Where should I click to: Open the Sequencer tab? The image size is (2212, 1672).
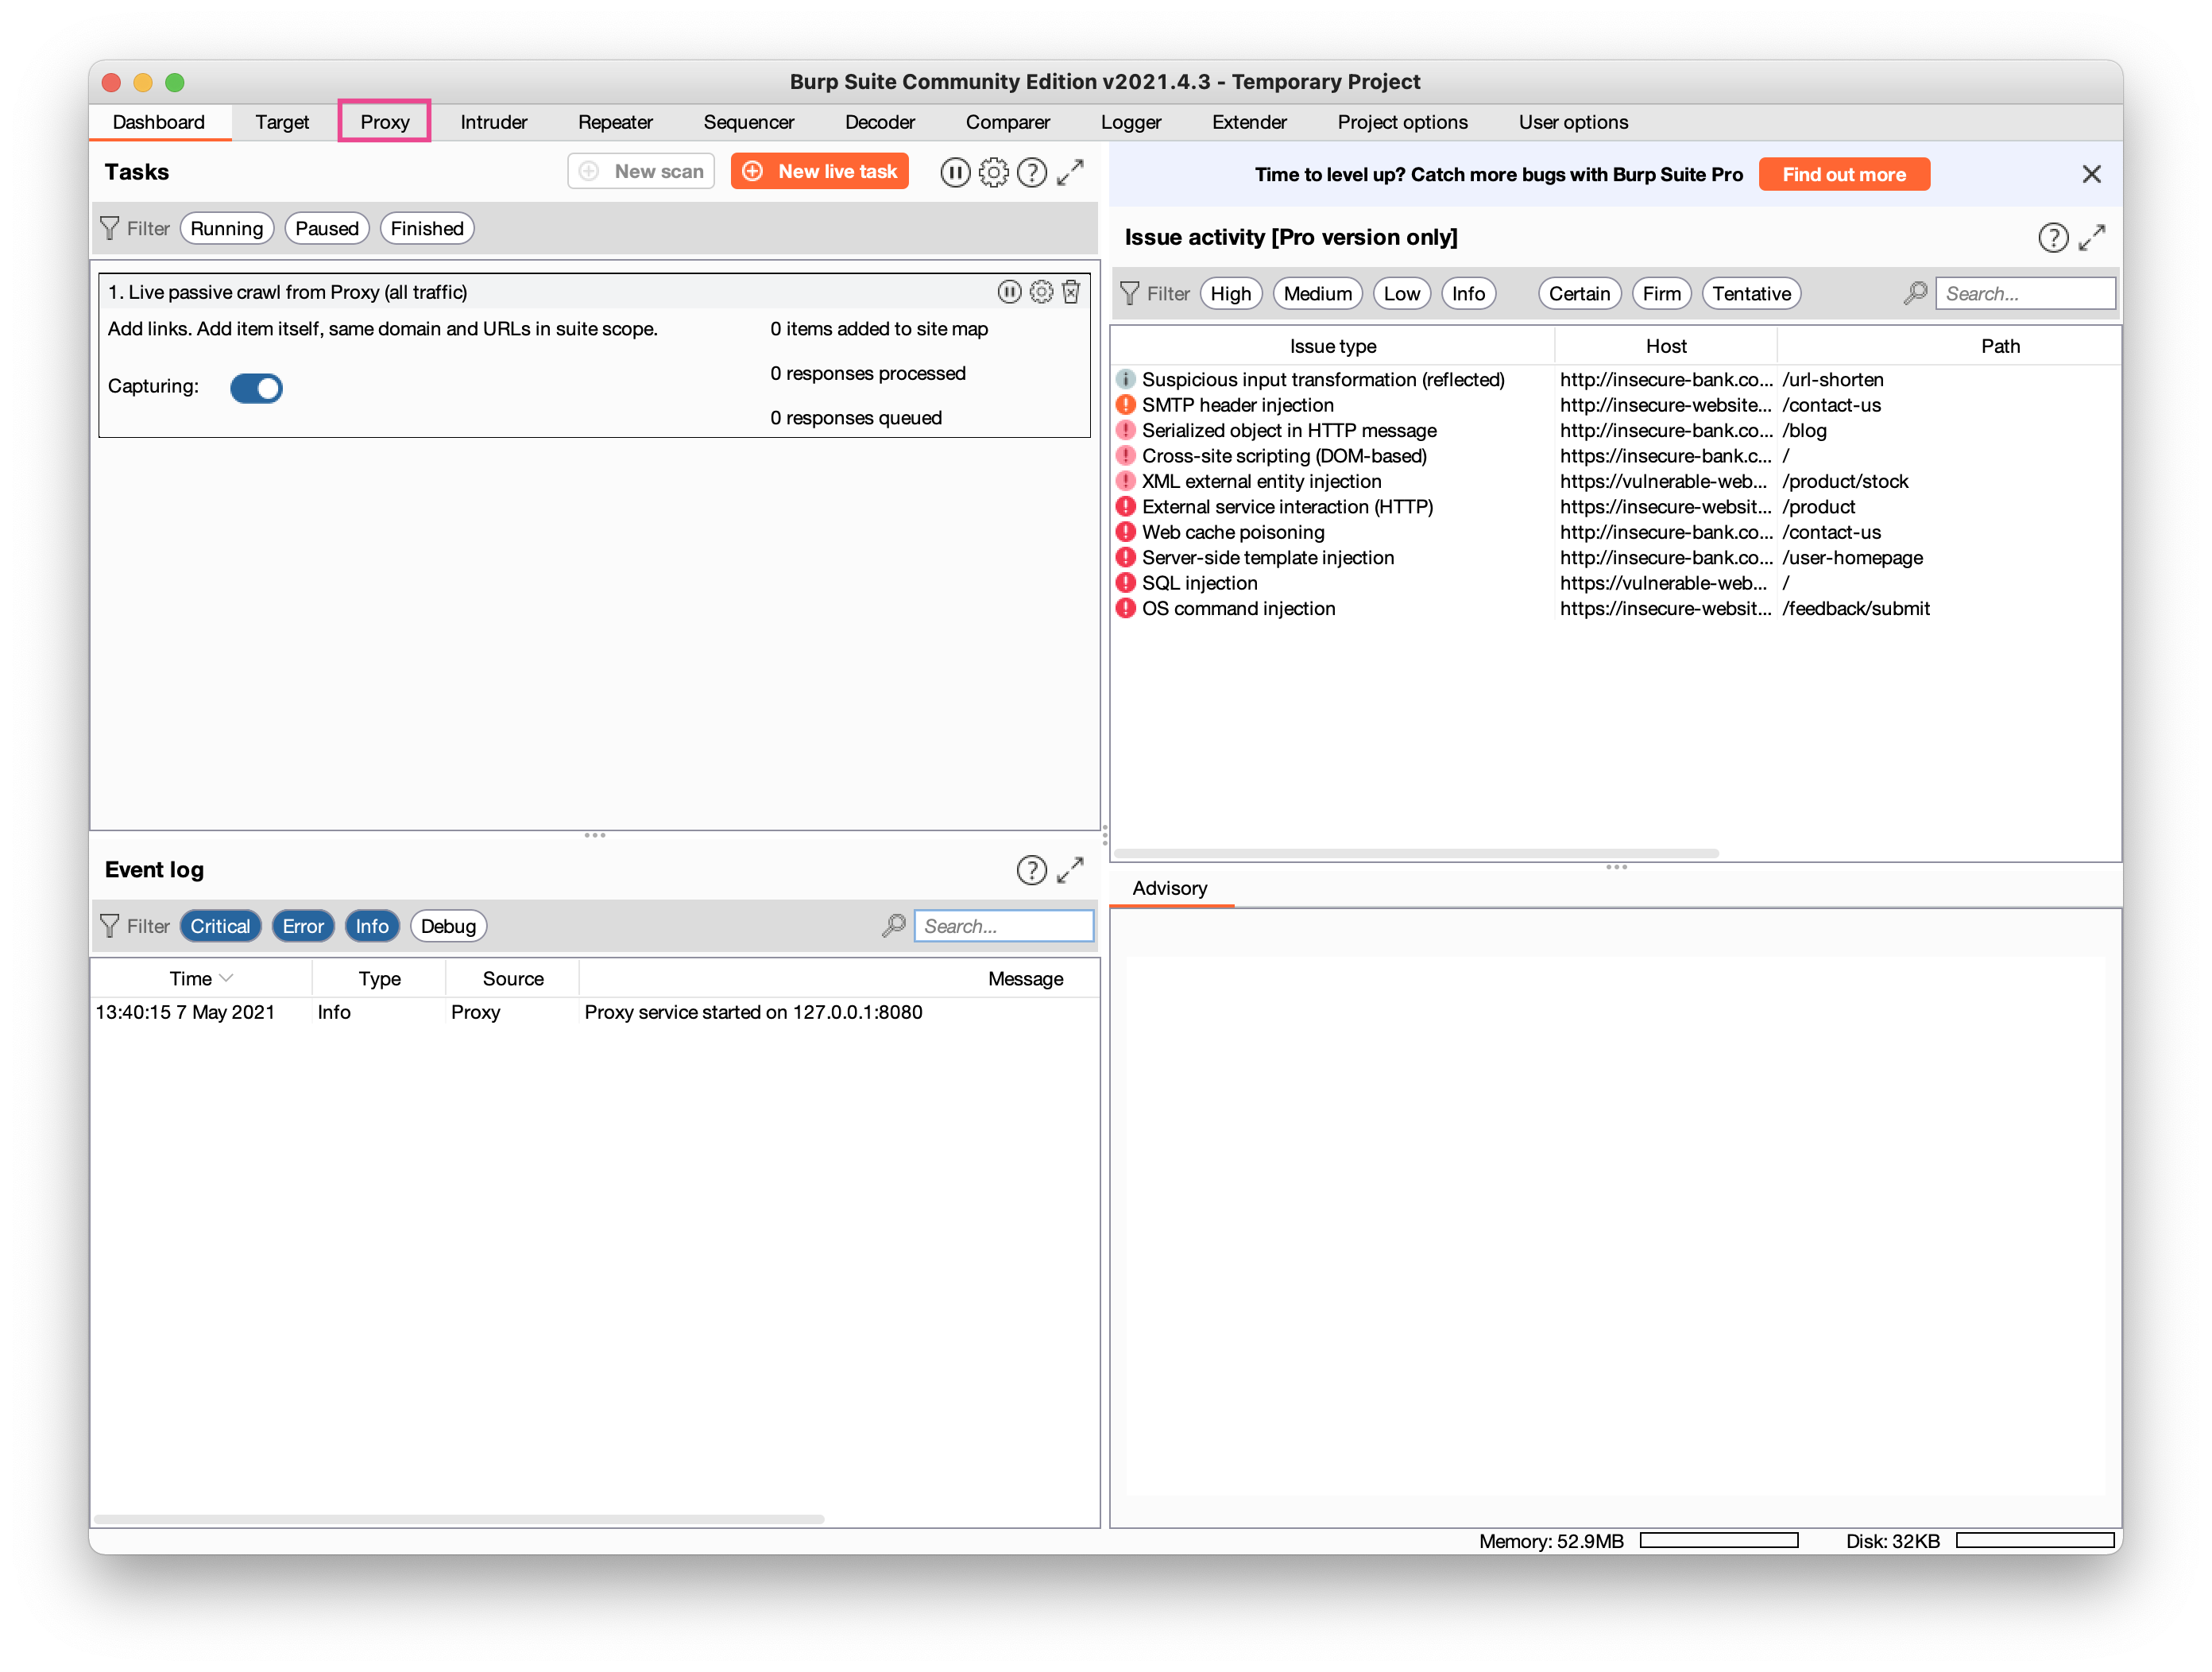pos(749,122)
